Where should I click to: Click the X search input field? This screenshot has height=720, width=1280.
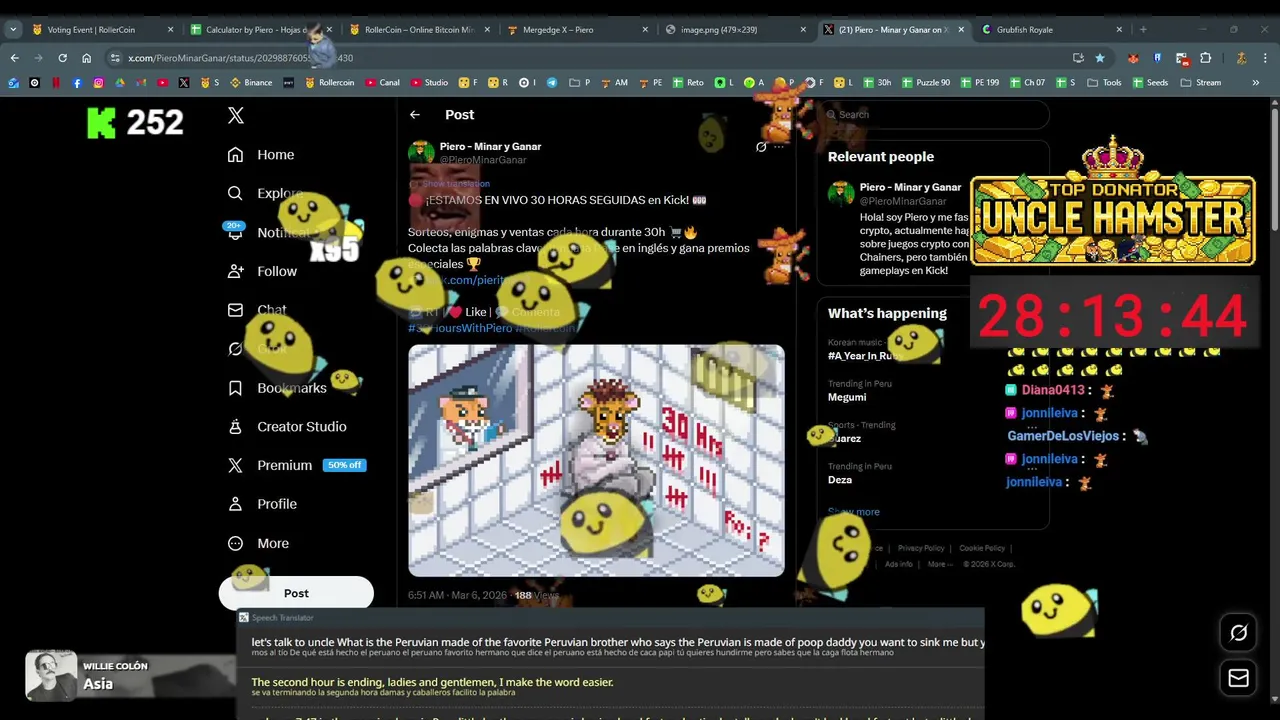coord(935,115)
